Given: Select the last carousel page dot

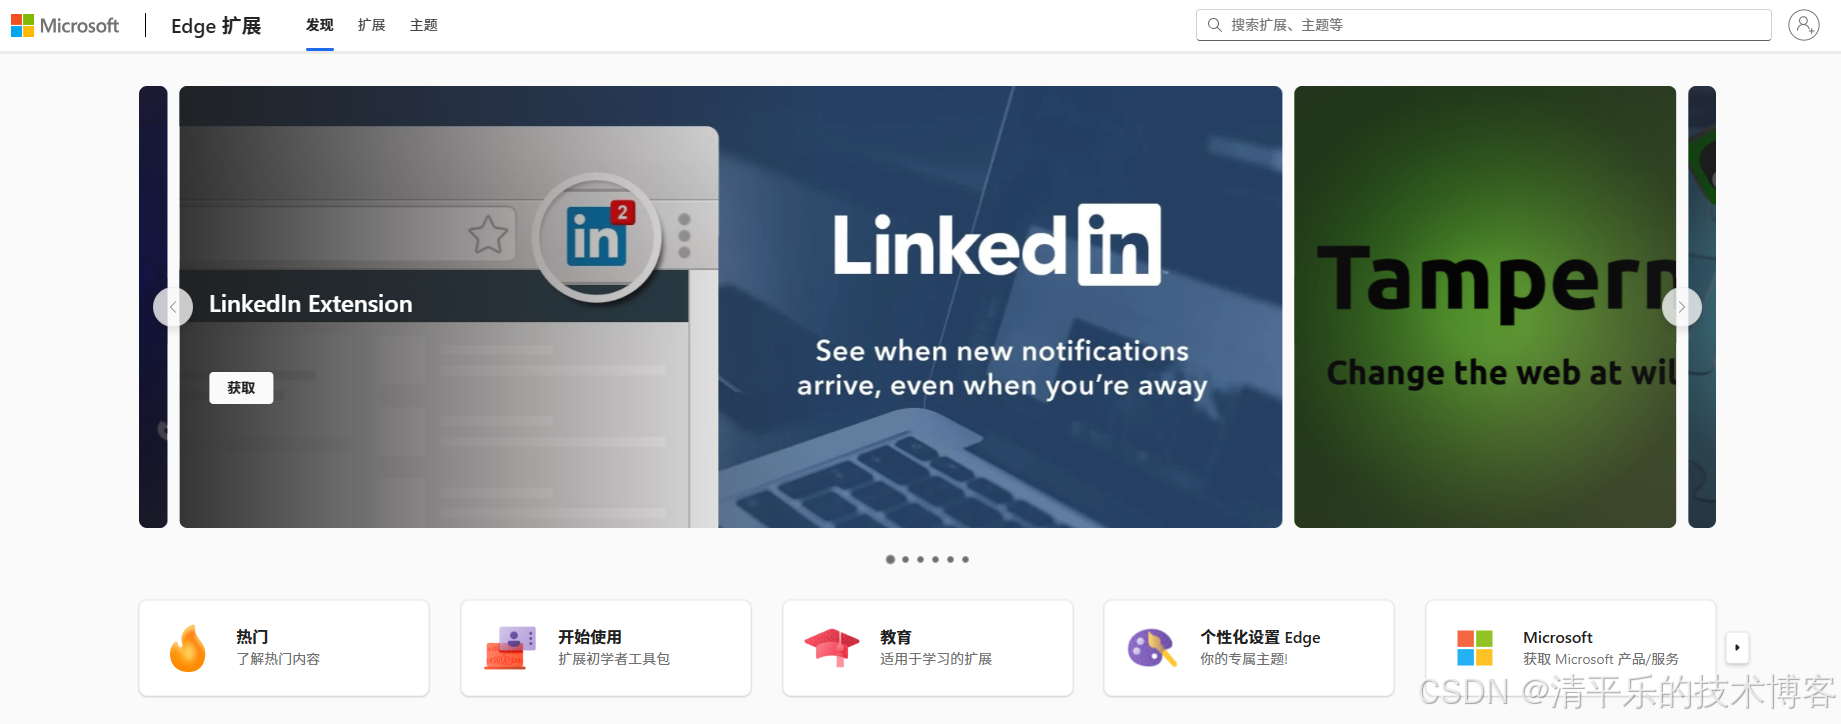Looking at the screenshot, I should pyautogui.click(x=965, y=559).
